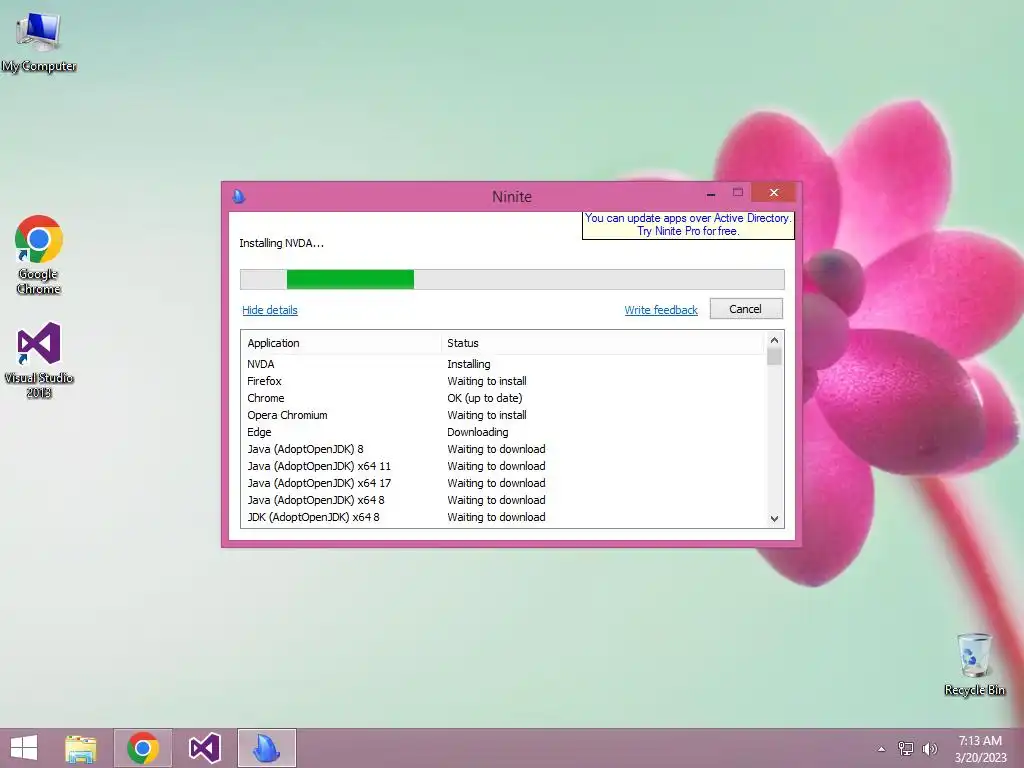Select the Google Chrome desktop shortcut
The width and height of the screenshot is (1024, 768).
(39, 255)
